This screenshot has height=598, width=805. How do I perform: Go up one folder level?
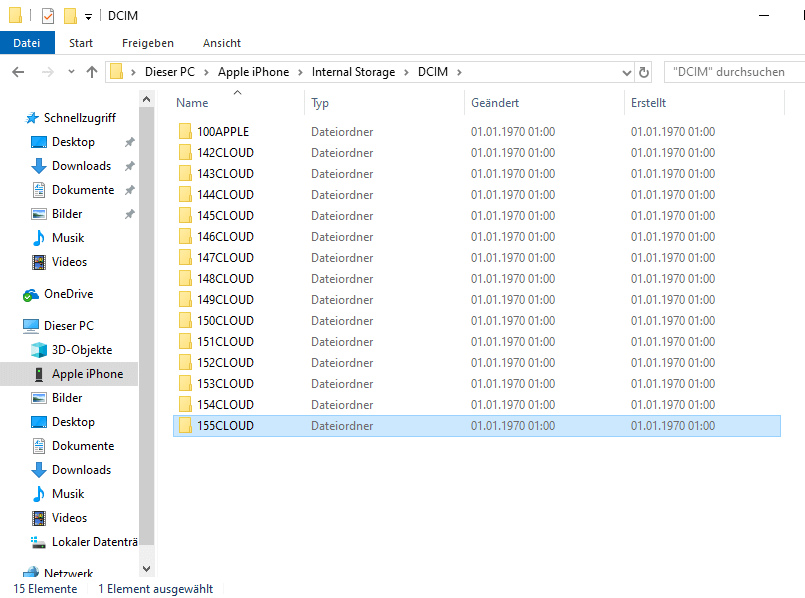click(92, 72)
